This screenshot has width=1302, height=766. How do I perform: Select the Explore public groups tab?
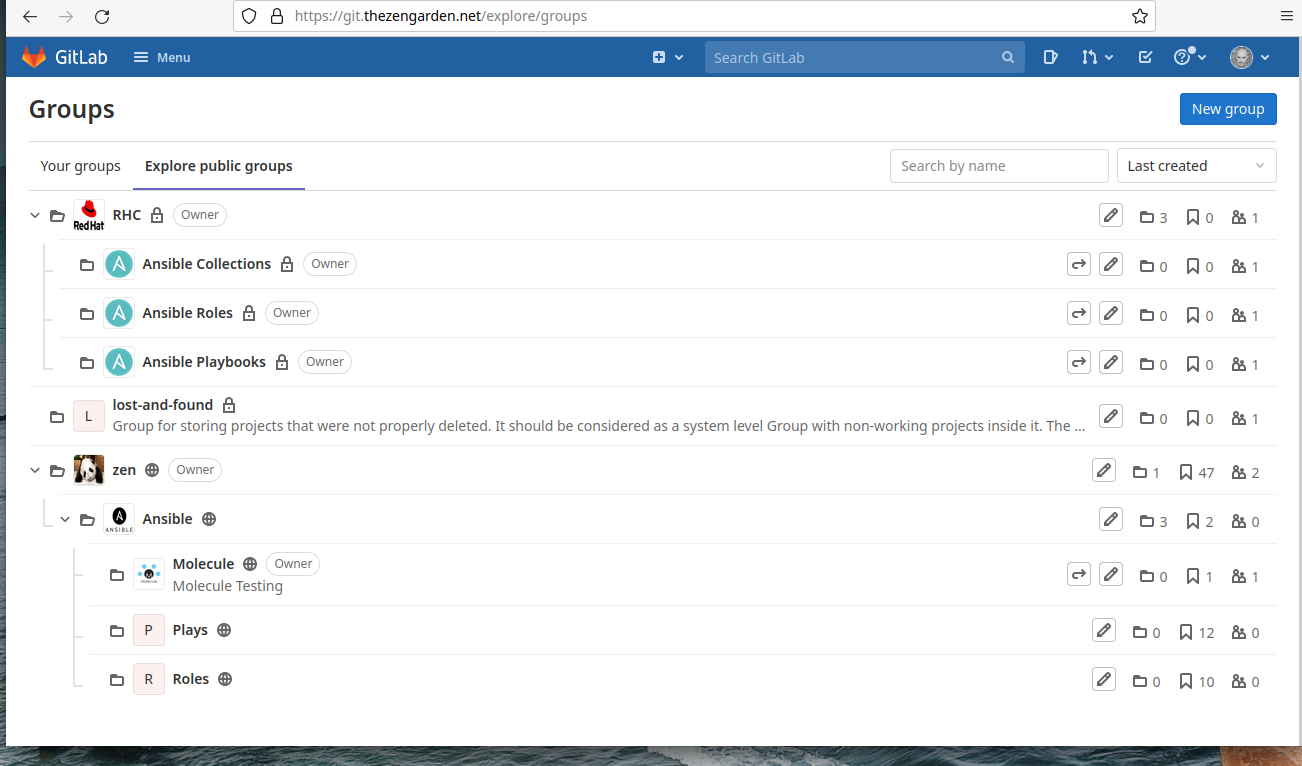click(x=219, y=166)
